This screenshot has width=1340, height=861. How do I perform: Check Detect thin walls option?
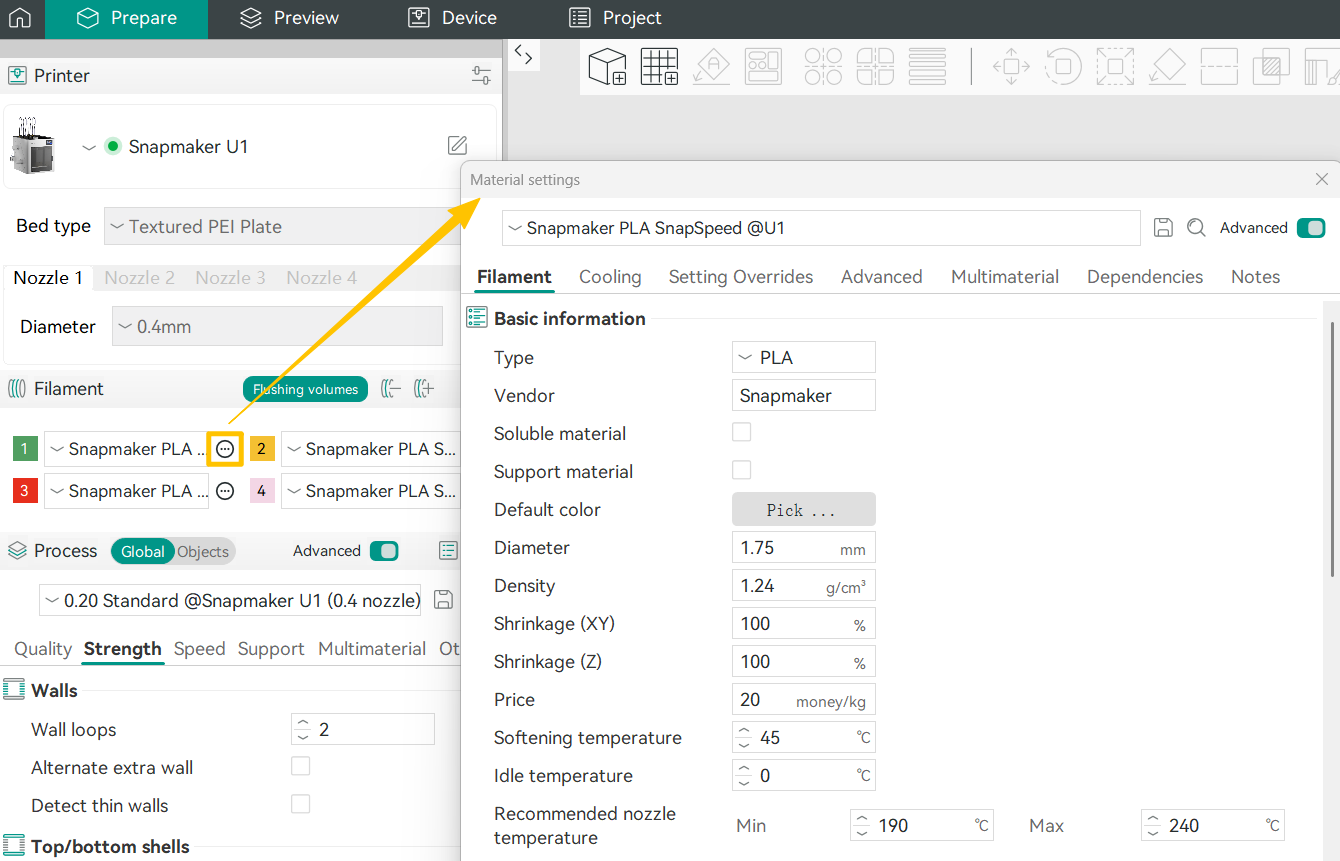click(300, 804)
